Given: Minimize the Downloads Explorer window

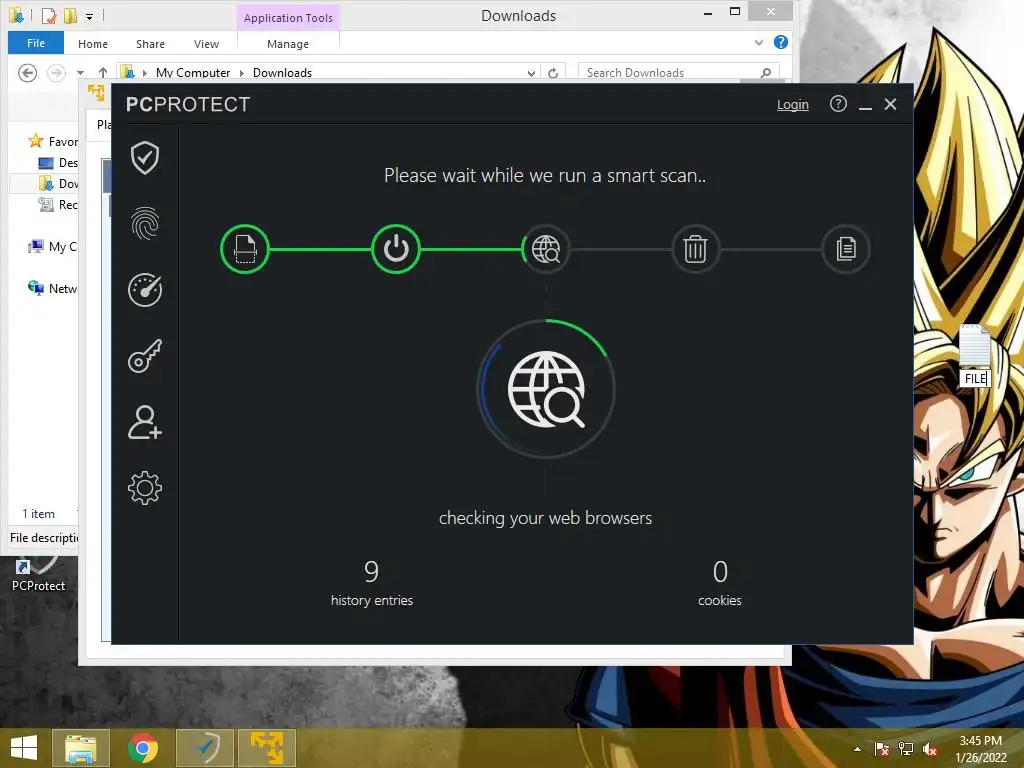Looking at the screenshot, I should [x=708, y=12].
